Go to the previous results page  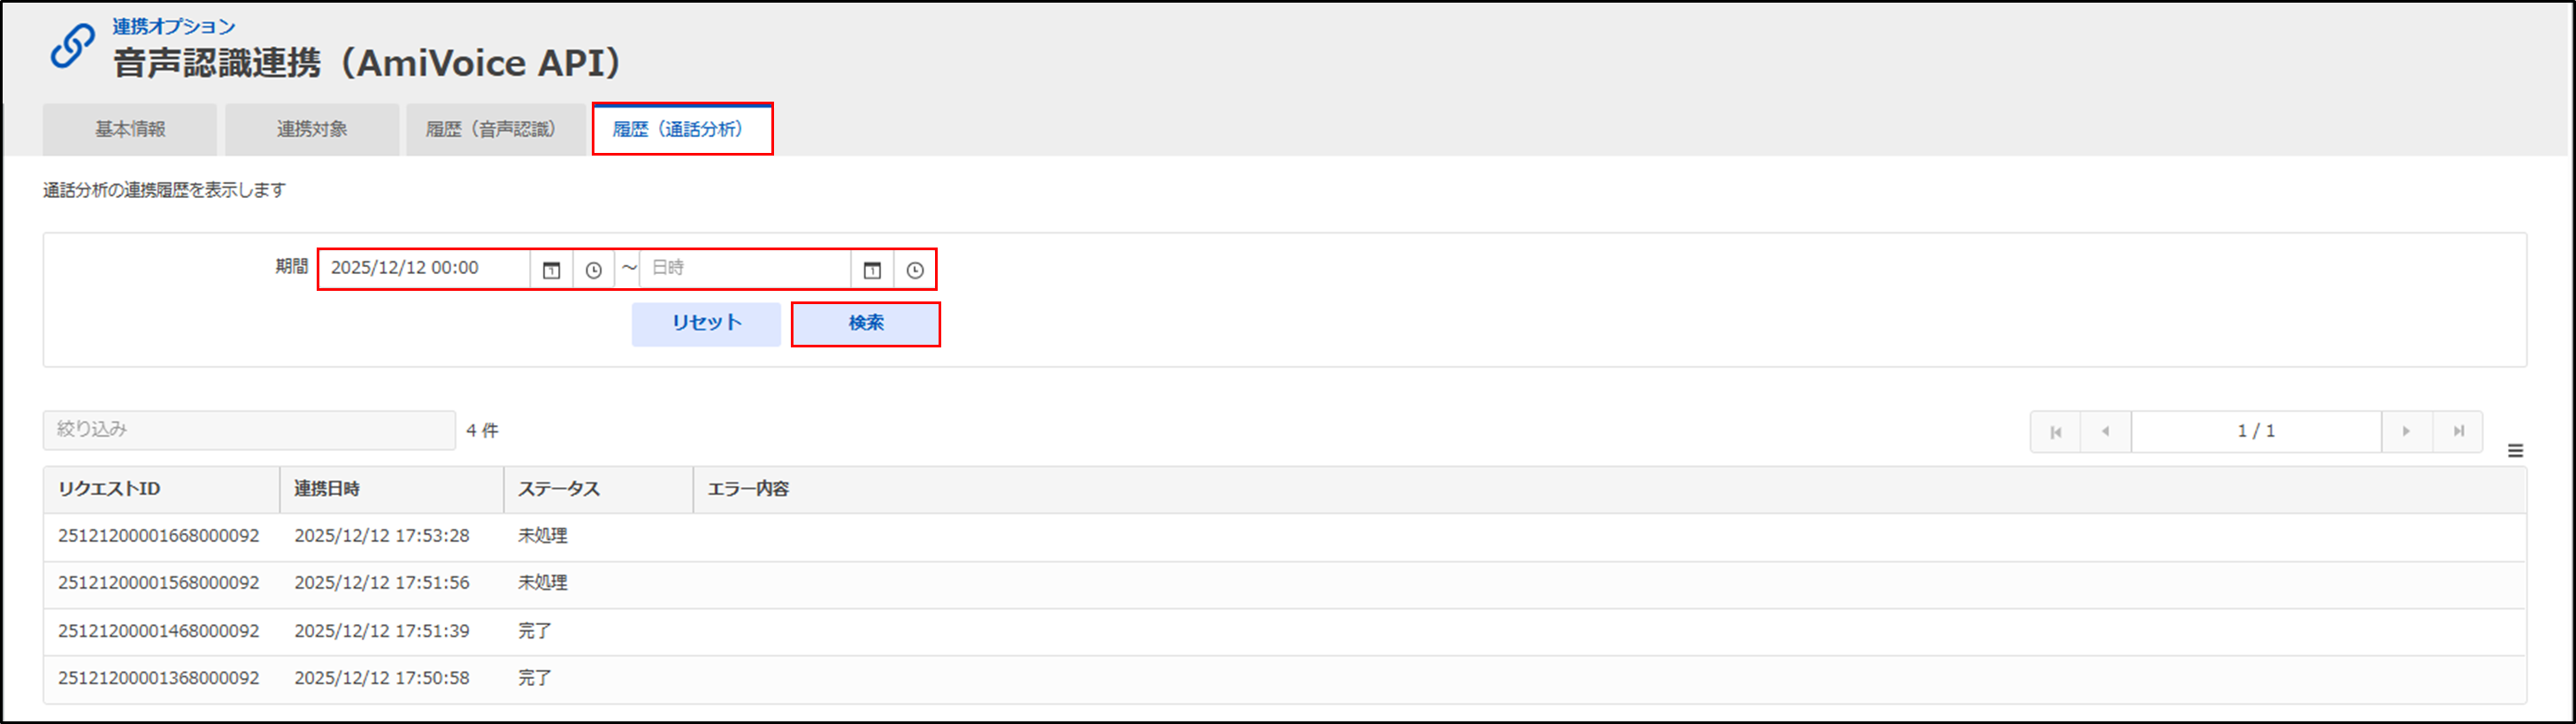[x=2105, y=432]
